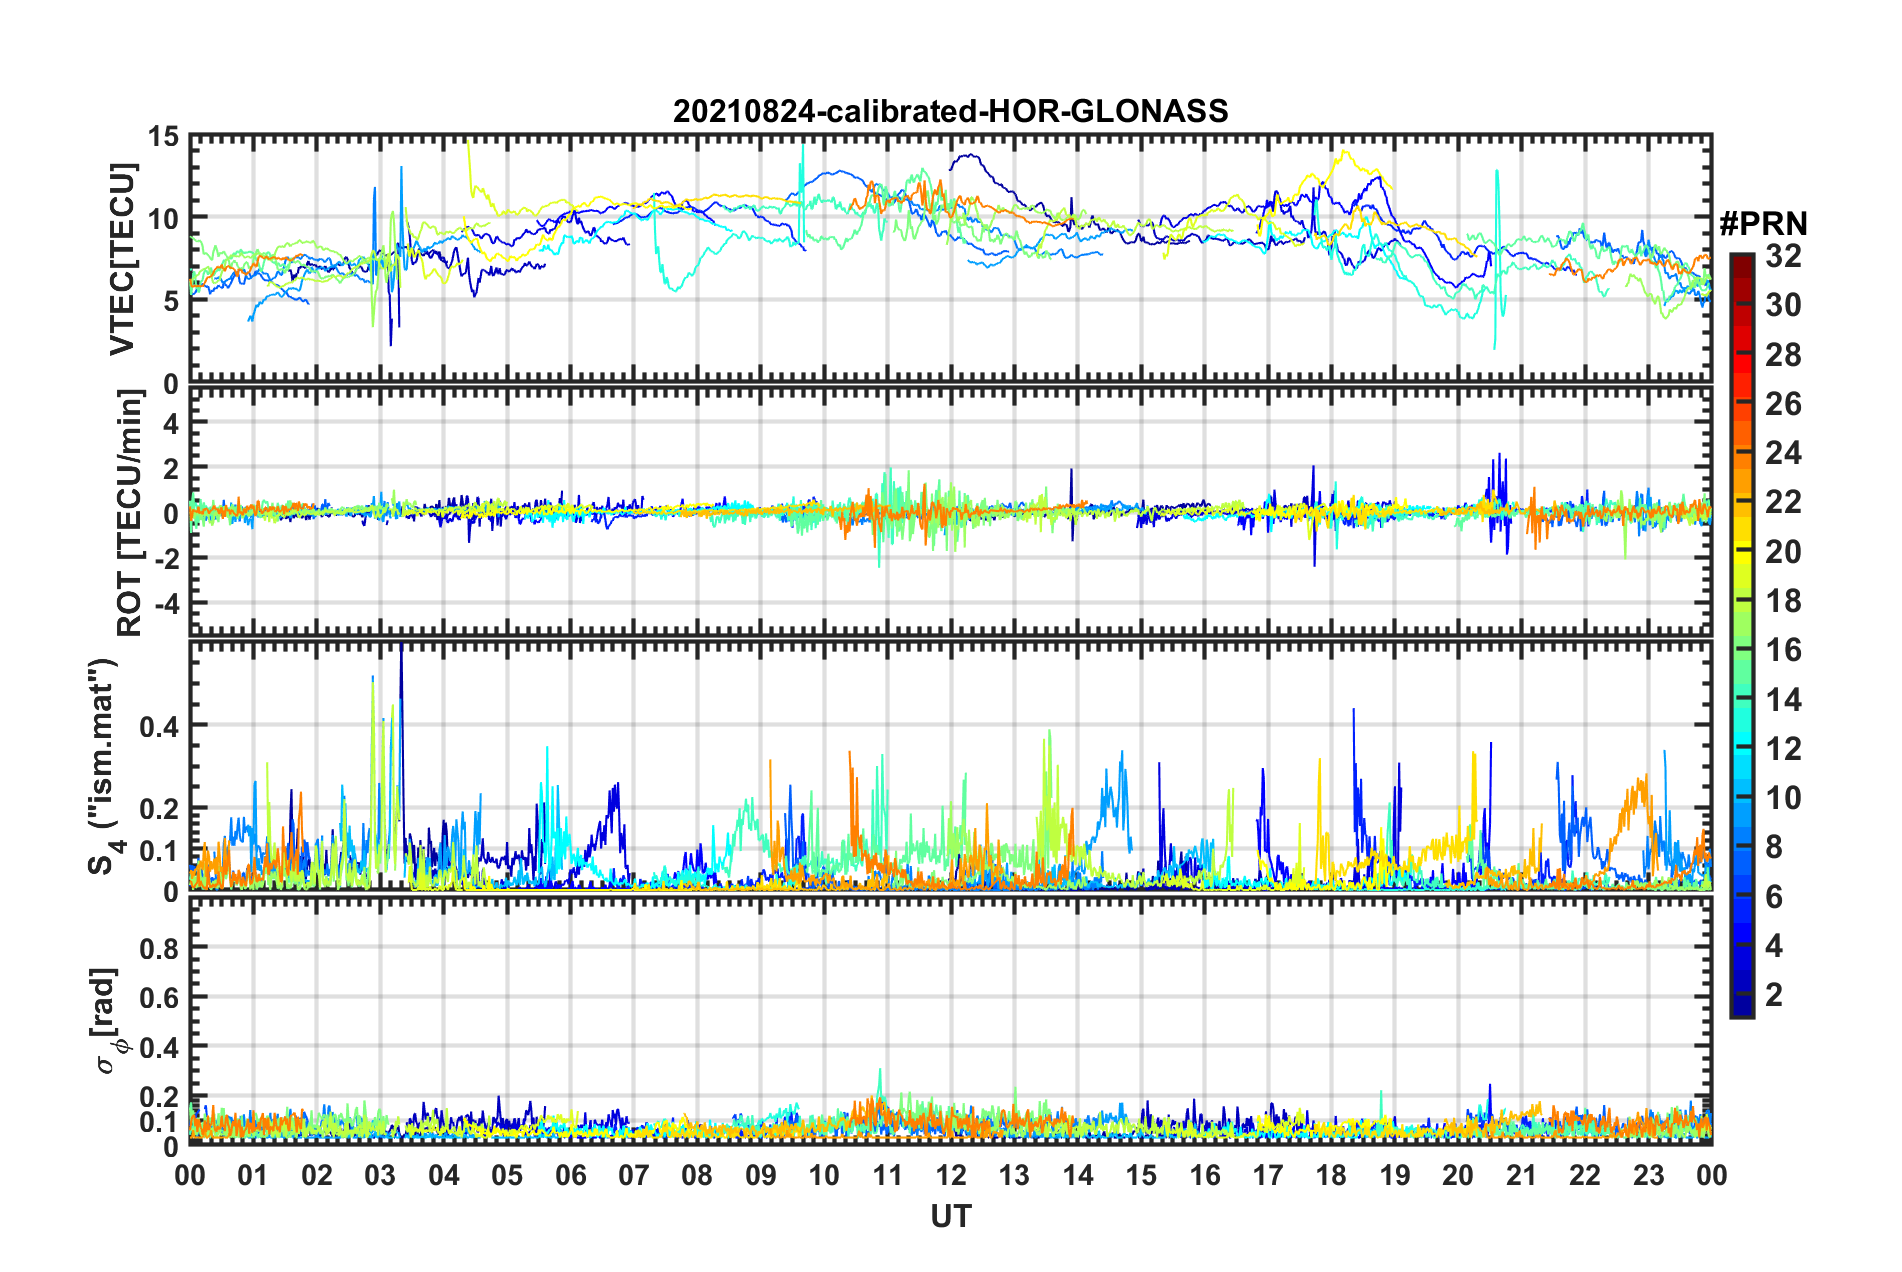This screenshot has height=1272, width=1902.
Task: Select the sigma-phi axis tick label 0.6
Action: tap(159, 997)
